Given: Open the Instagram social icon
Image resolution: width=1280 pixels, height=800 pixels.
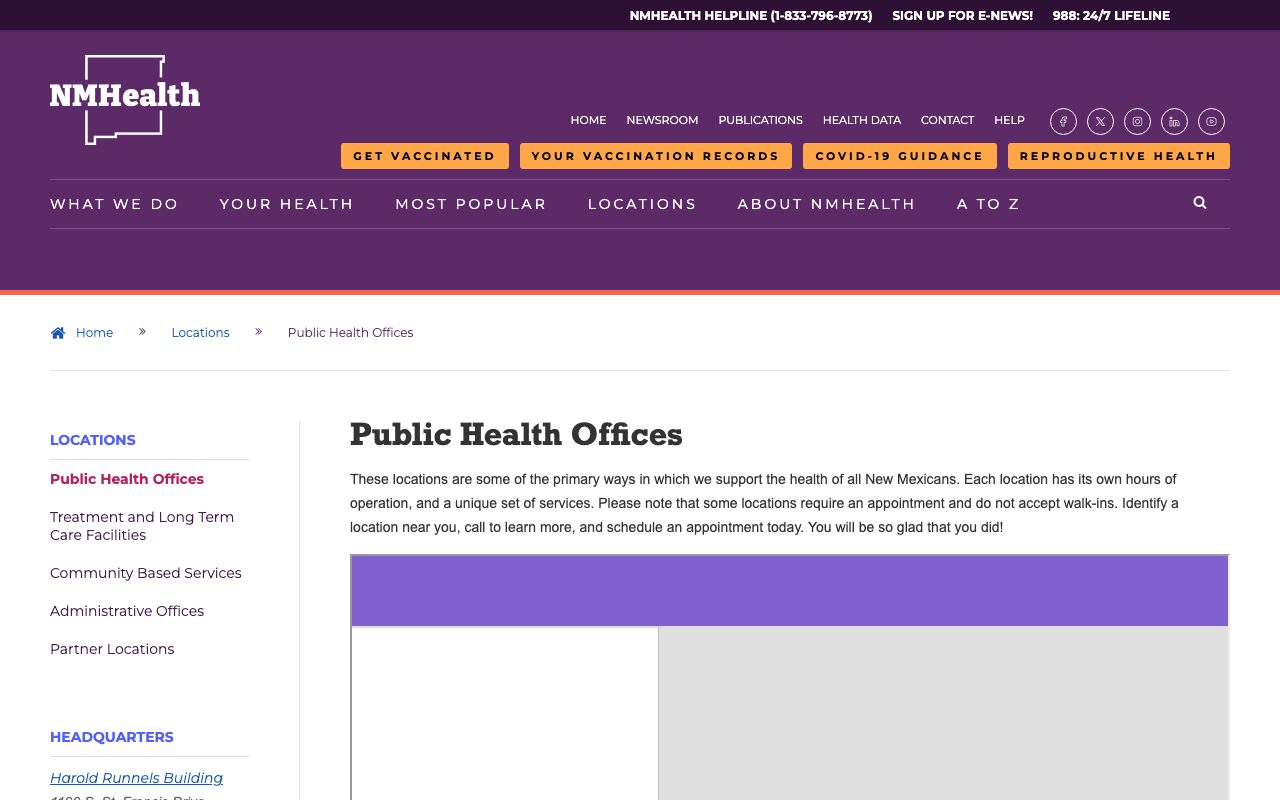Looking at the screenshot, I should click(x=1137, y=121).
